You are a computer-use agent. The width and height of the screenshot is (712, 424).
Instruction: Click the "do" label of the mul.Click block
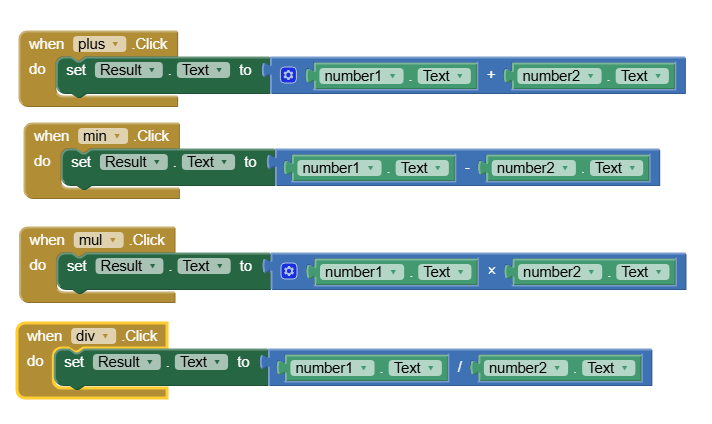[x=37, y=266]
